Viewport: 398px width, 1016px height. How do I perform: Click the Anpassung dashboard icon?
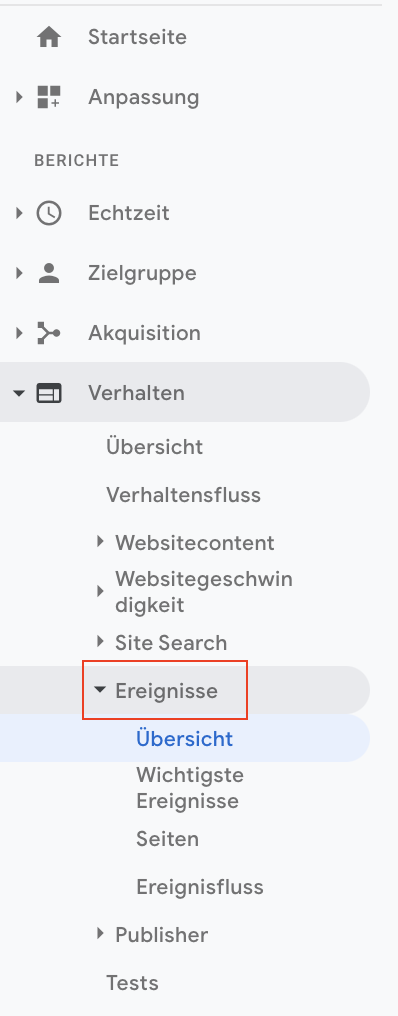(x=49, y=97)
